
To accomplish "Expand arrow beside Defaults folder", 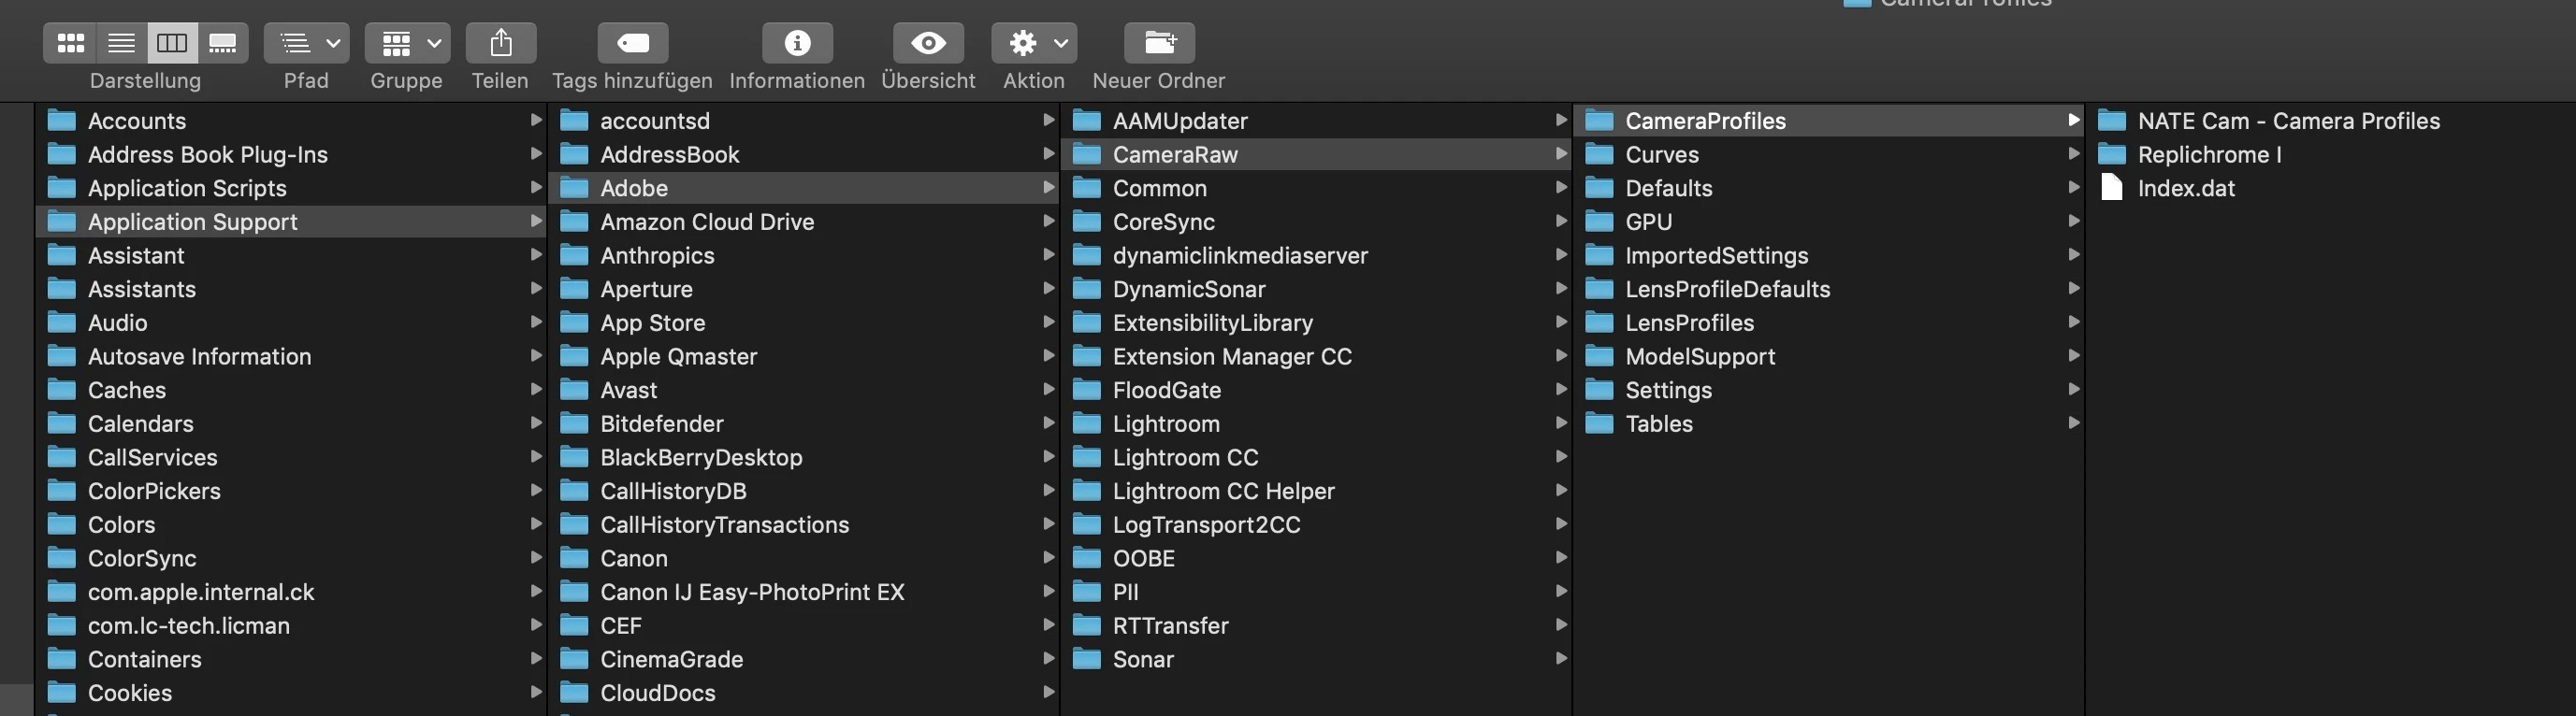I will click(2073, 187).
